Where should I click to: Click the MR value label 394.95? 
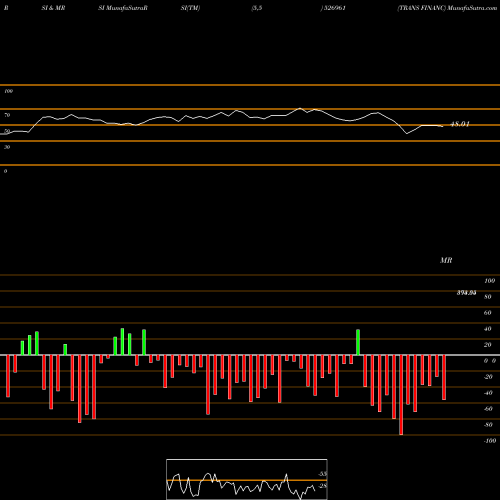466,293
